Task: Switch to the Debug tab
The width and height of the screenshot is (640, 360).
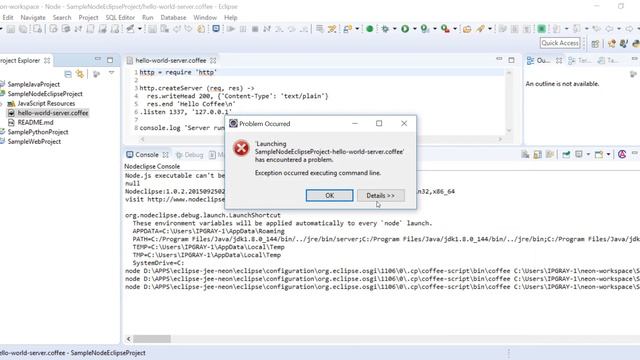Action: 189,155
